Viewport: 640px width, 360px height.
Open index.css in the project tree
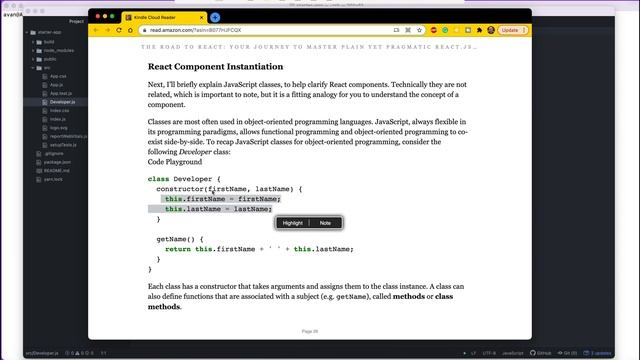[x=59, y=111]
